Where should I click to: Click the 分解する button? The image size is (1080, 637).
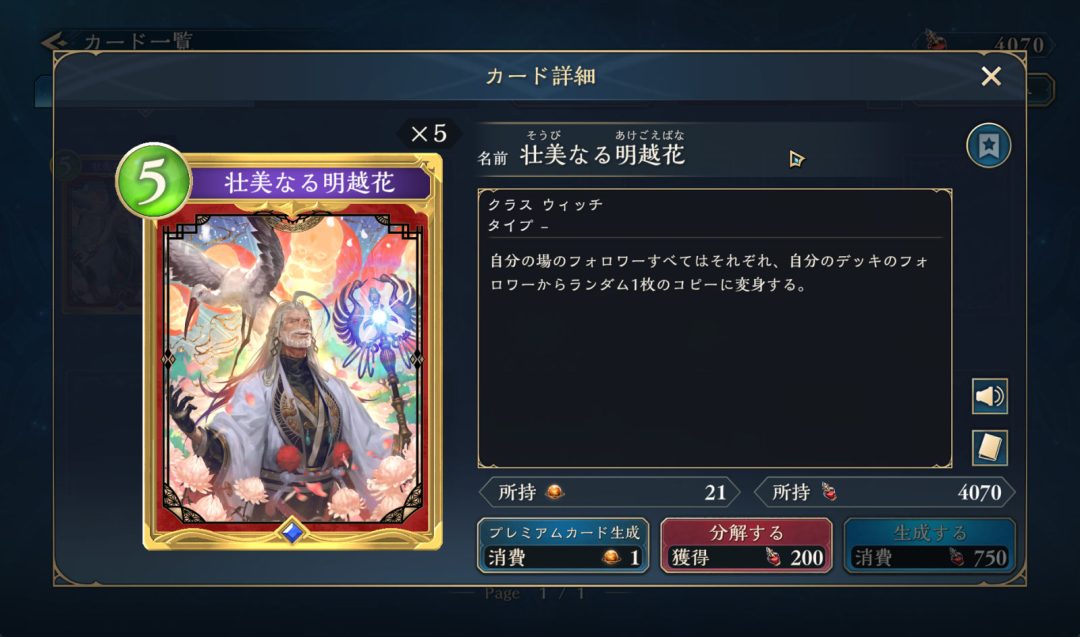coord(747,545)
